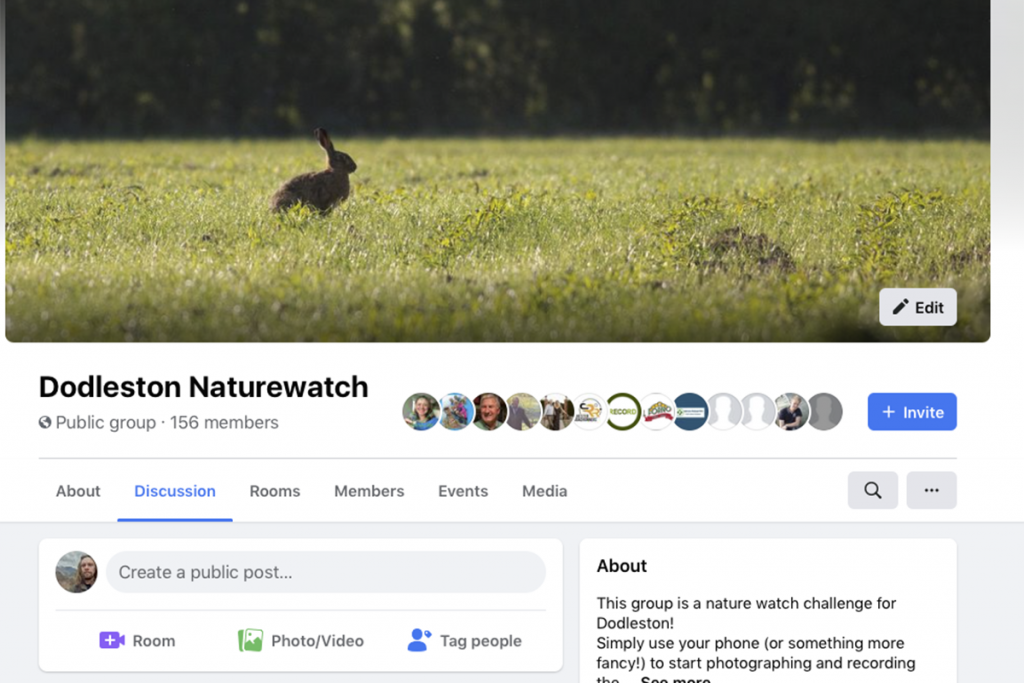Screen dimensions: 1024x683
Task: Click the blue Tag people icon
Action: 419,641
